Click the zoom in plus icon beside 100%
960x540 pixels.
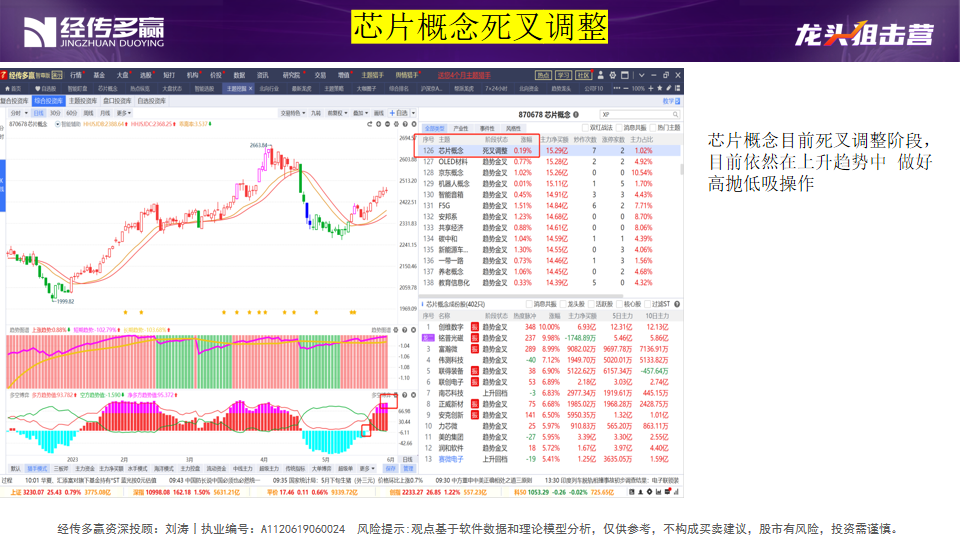(651, 89)
